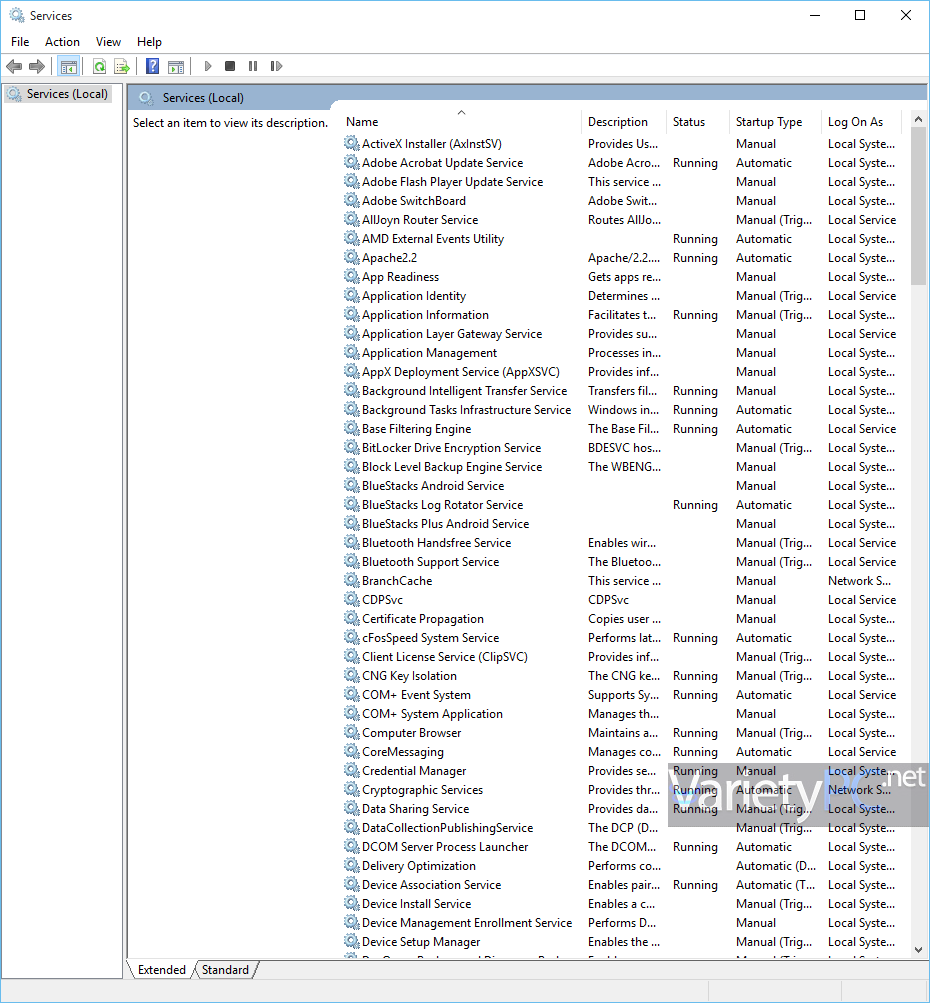Sort by the Status column header
Screen dimensions: 930x1003
pos(688,122)
